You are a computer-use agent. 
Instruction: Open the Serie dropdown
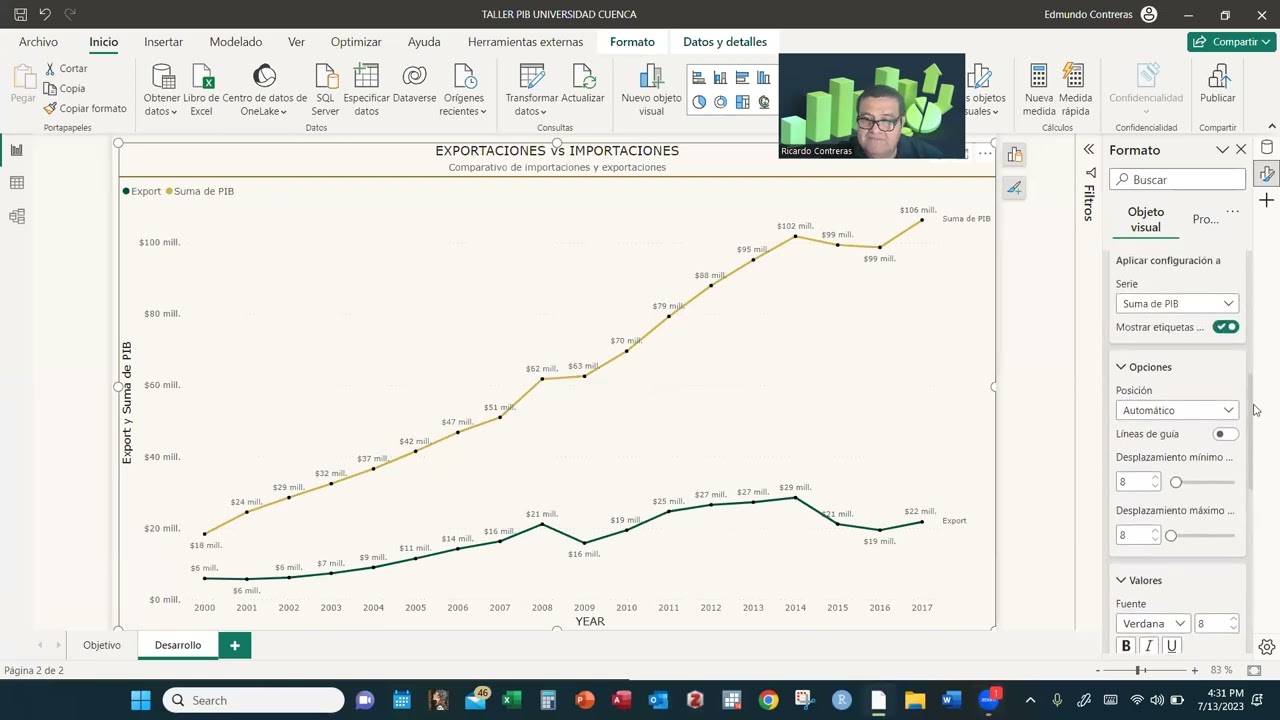(1177, 303)
